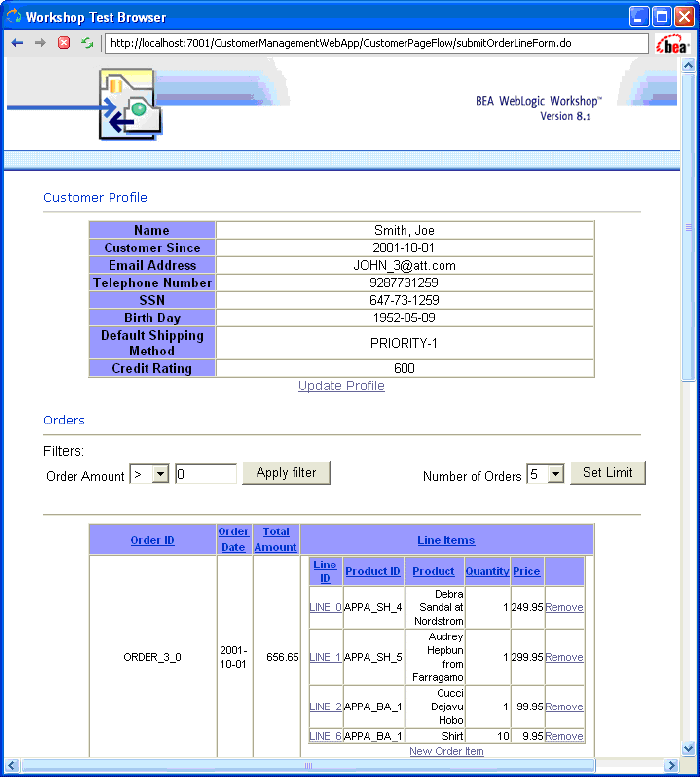
Task: Click the ORDER_3_0 order cell
Action: point(153,657)
